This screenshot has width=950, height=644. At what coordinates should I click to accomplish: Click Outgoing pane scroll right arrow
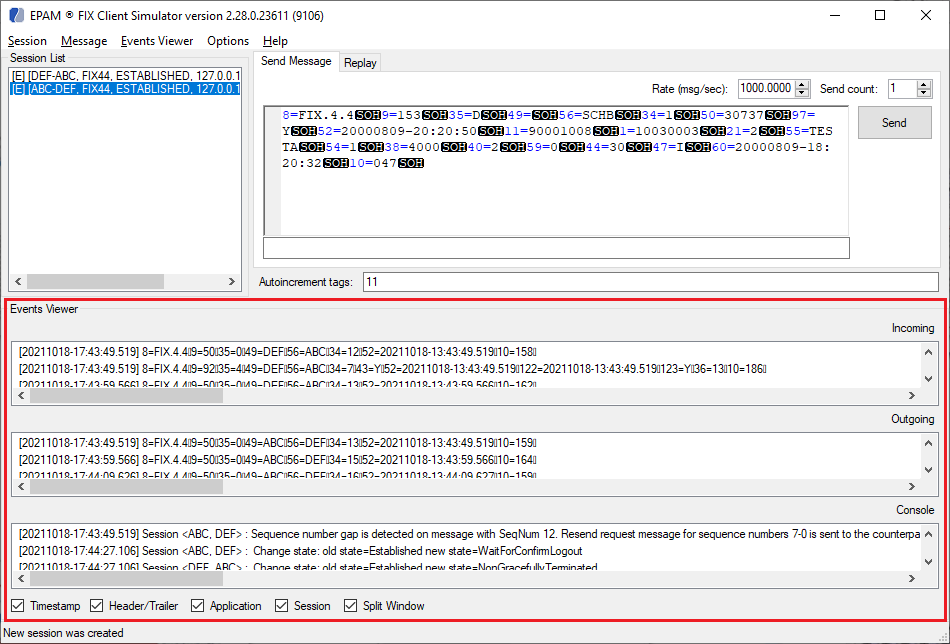tap(912, 486)
